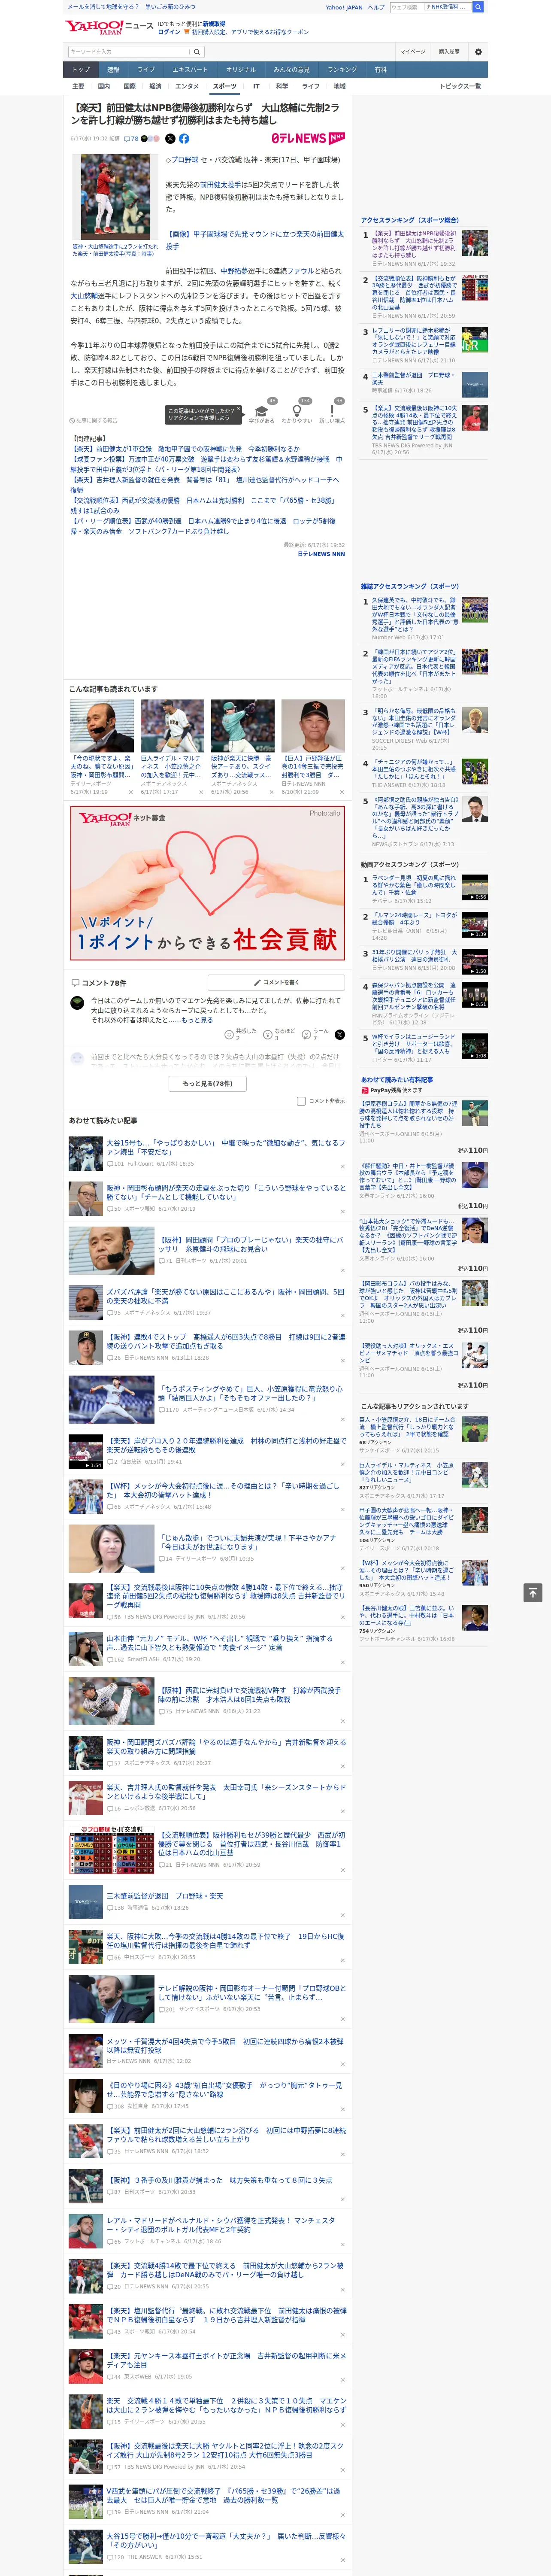The image size is (551, 2576).
Task: Click the Yahoo! JAPAN news logo
Action: 109,27
